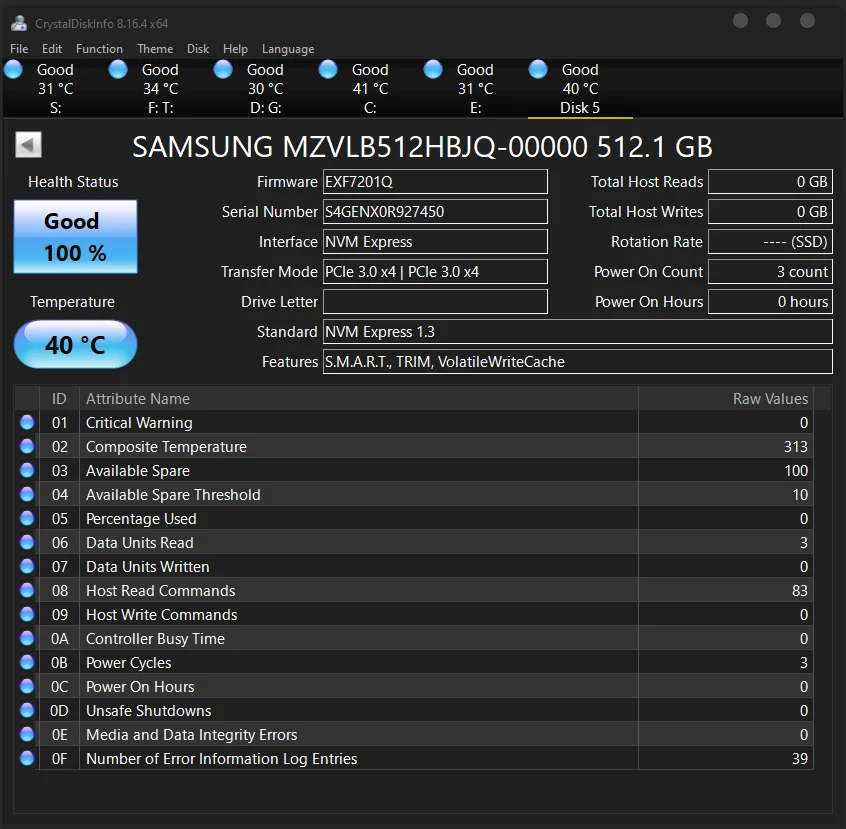Click the status orb for Host Read Commands

(27, 590)
